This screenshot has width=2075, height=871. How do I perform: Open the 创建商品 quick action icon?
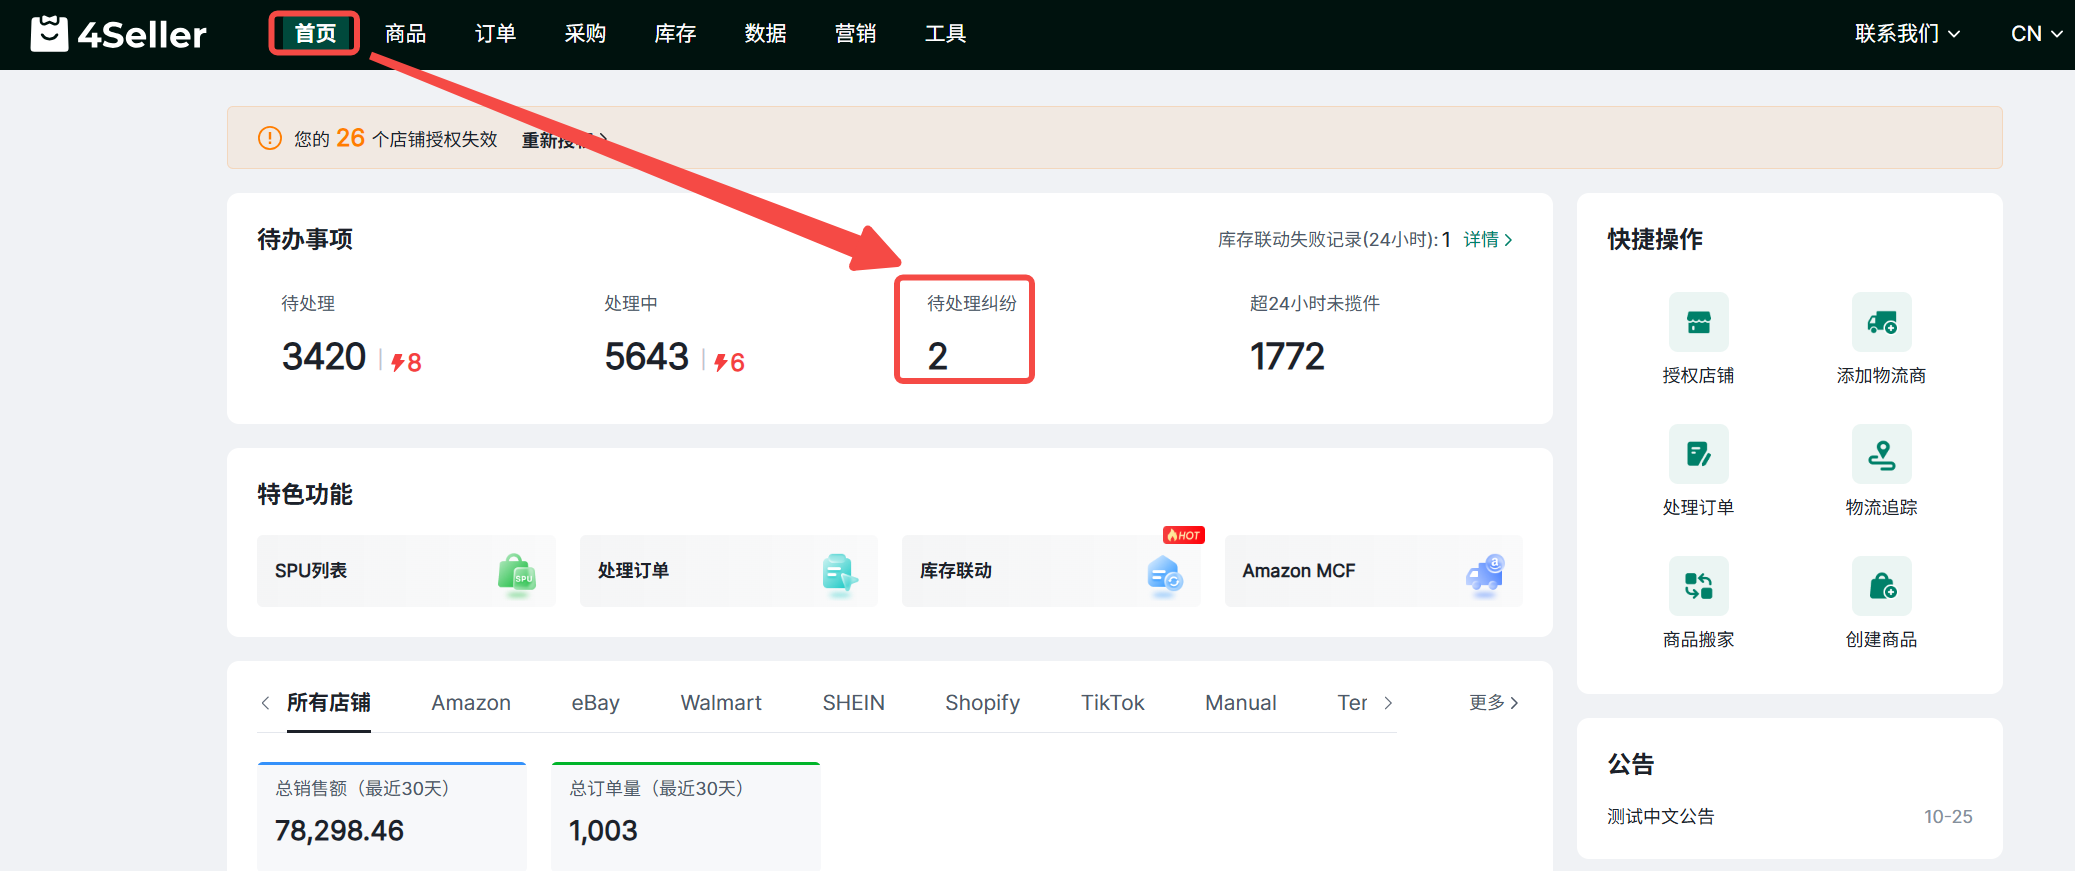tap(1881, 586)
